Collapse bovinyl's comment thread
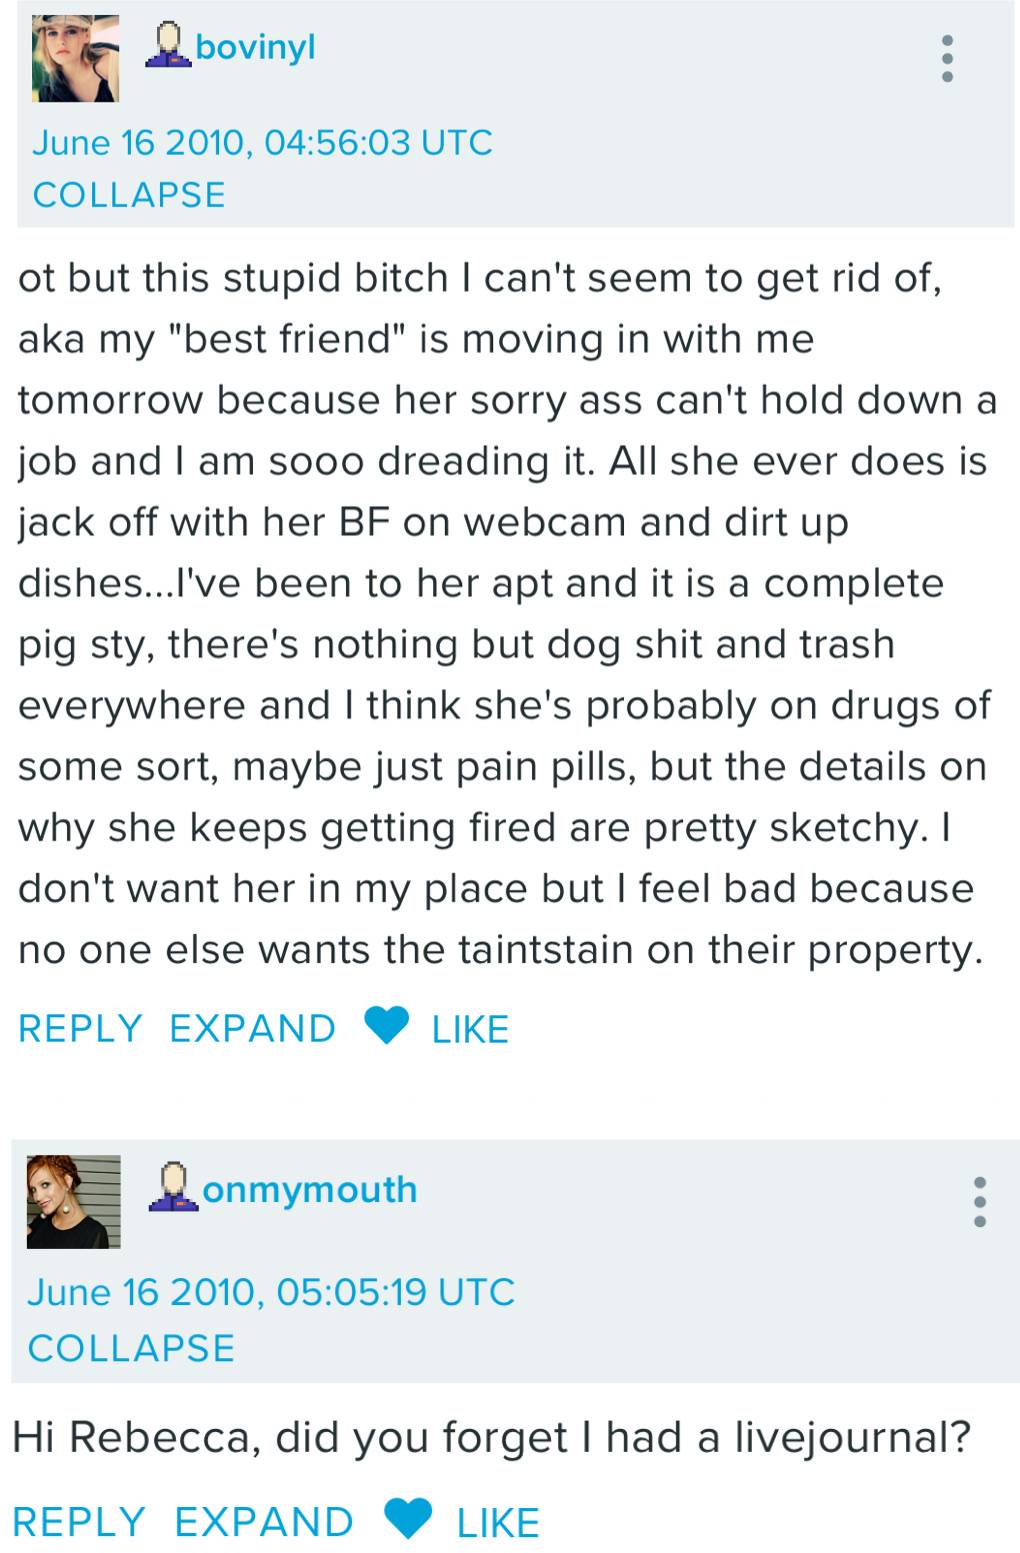1020x1553 pixels. [129, 195]
